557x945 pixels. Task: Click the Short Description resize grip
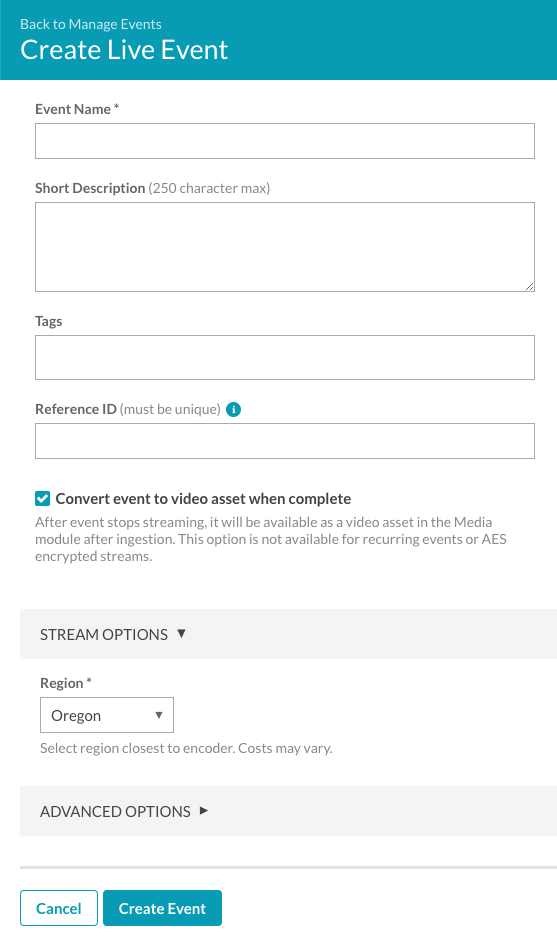coord(529,286)
